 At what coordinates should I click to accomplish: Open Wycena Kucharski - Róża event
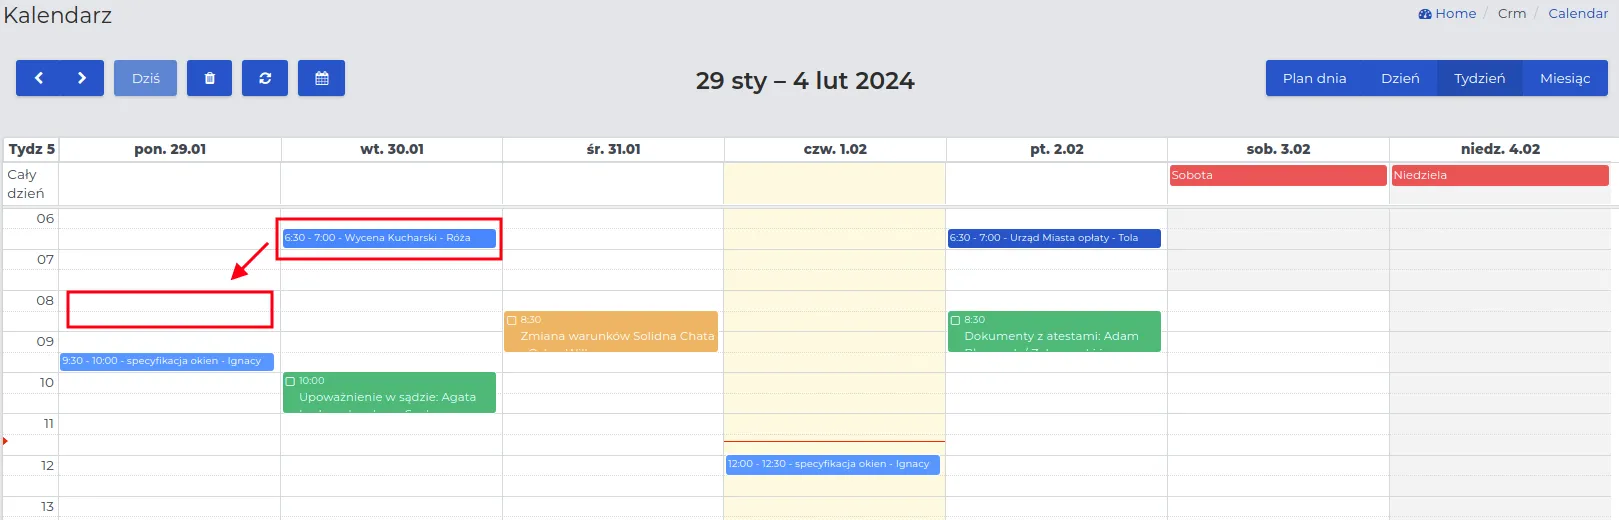[x=390, y=238]
